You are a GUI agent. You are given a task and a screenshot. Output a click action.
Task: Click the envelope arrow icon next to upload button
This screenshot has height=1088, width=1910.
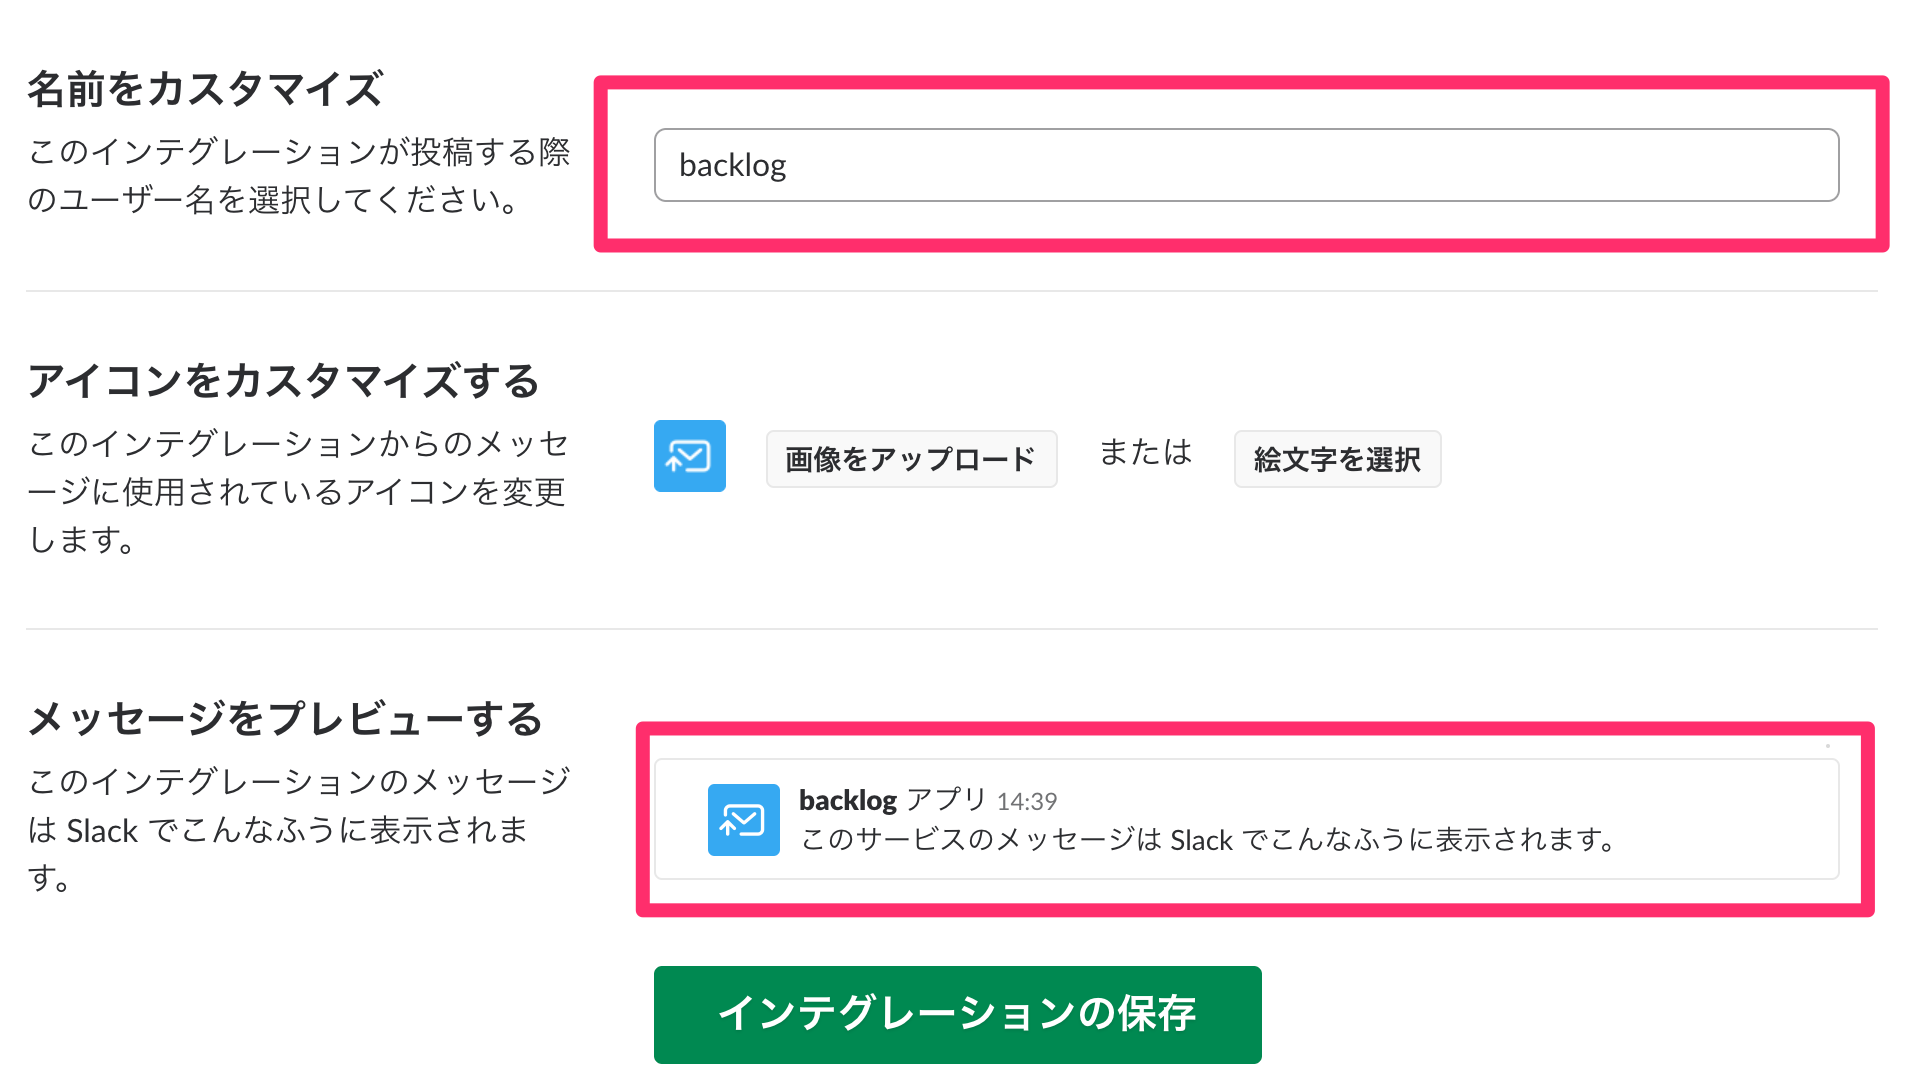[689, 457]
